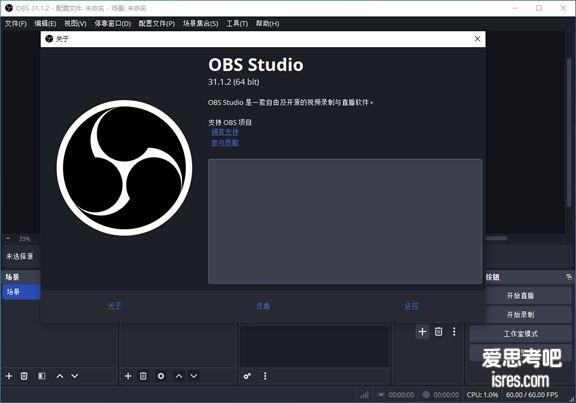Click the About dialog text box
Viewport: 576px width, 403px height.
click(x=345, y=221)
